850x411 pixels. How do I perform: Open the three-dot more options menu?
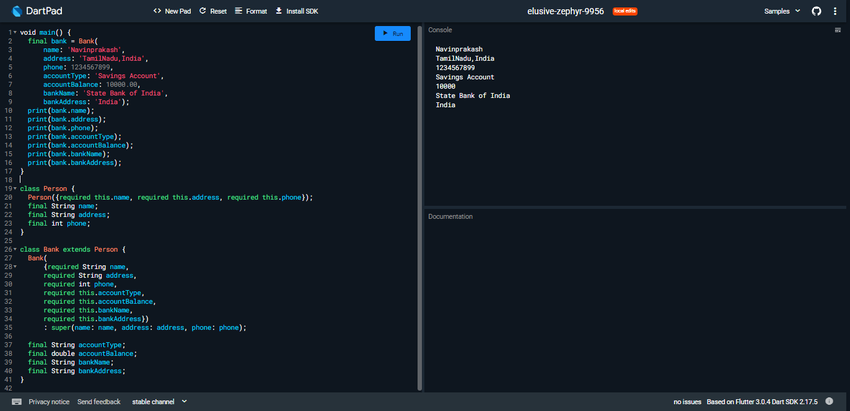835,11
